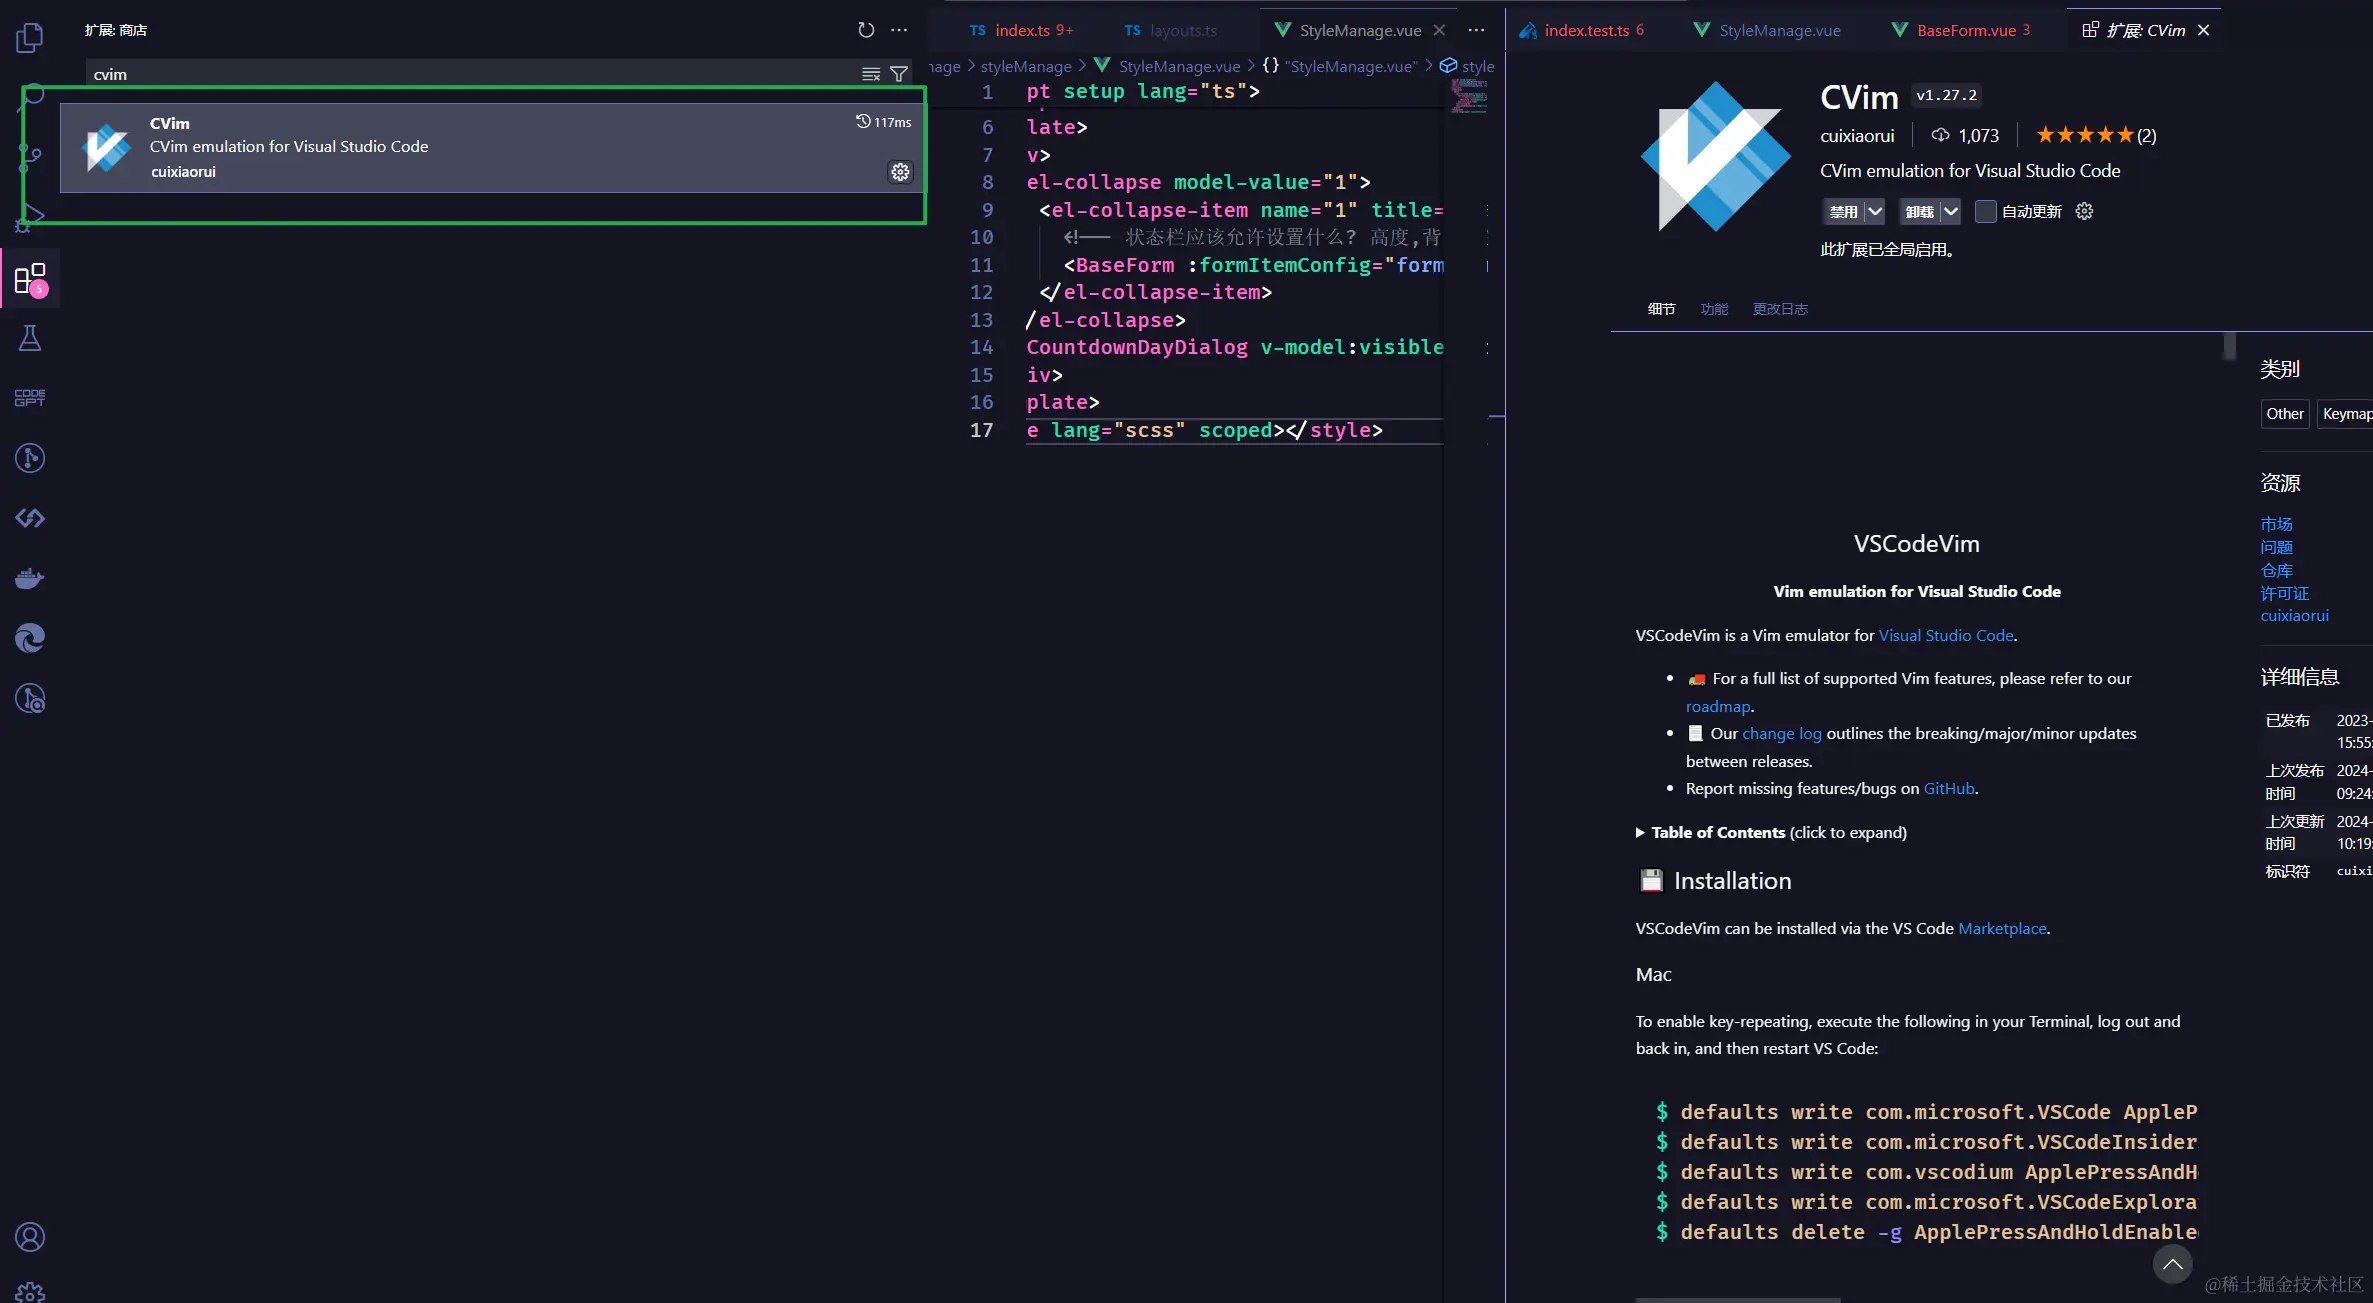Refresh the extensions list

coord(866,30)
